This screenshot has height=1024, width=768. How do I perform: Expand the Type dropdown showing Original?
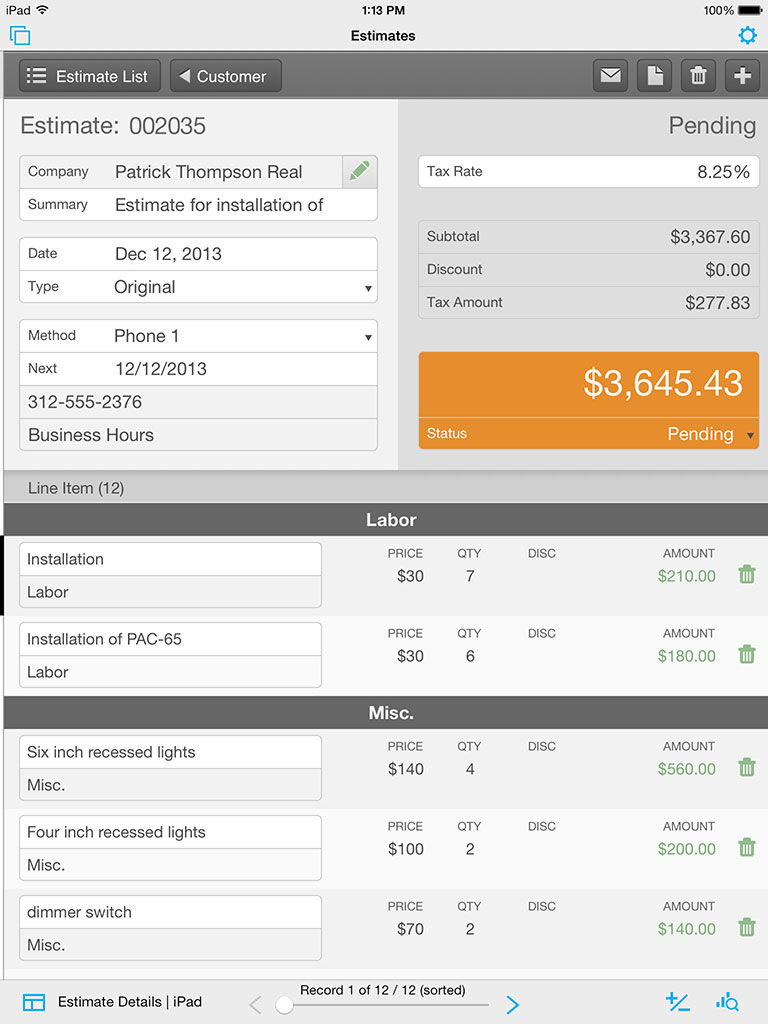tap(368, 288)
